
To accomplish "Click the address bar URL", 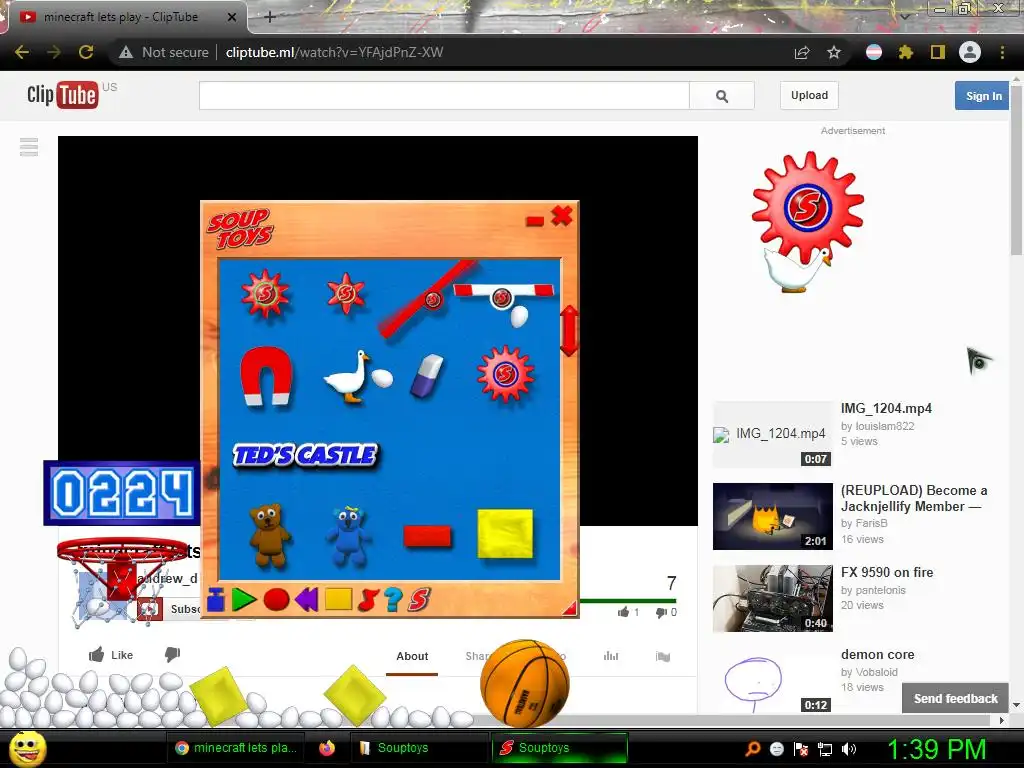I will (x=334, y=52).
